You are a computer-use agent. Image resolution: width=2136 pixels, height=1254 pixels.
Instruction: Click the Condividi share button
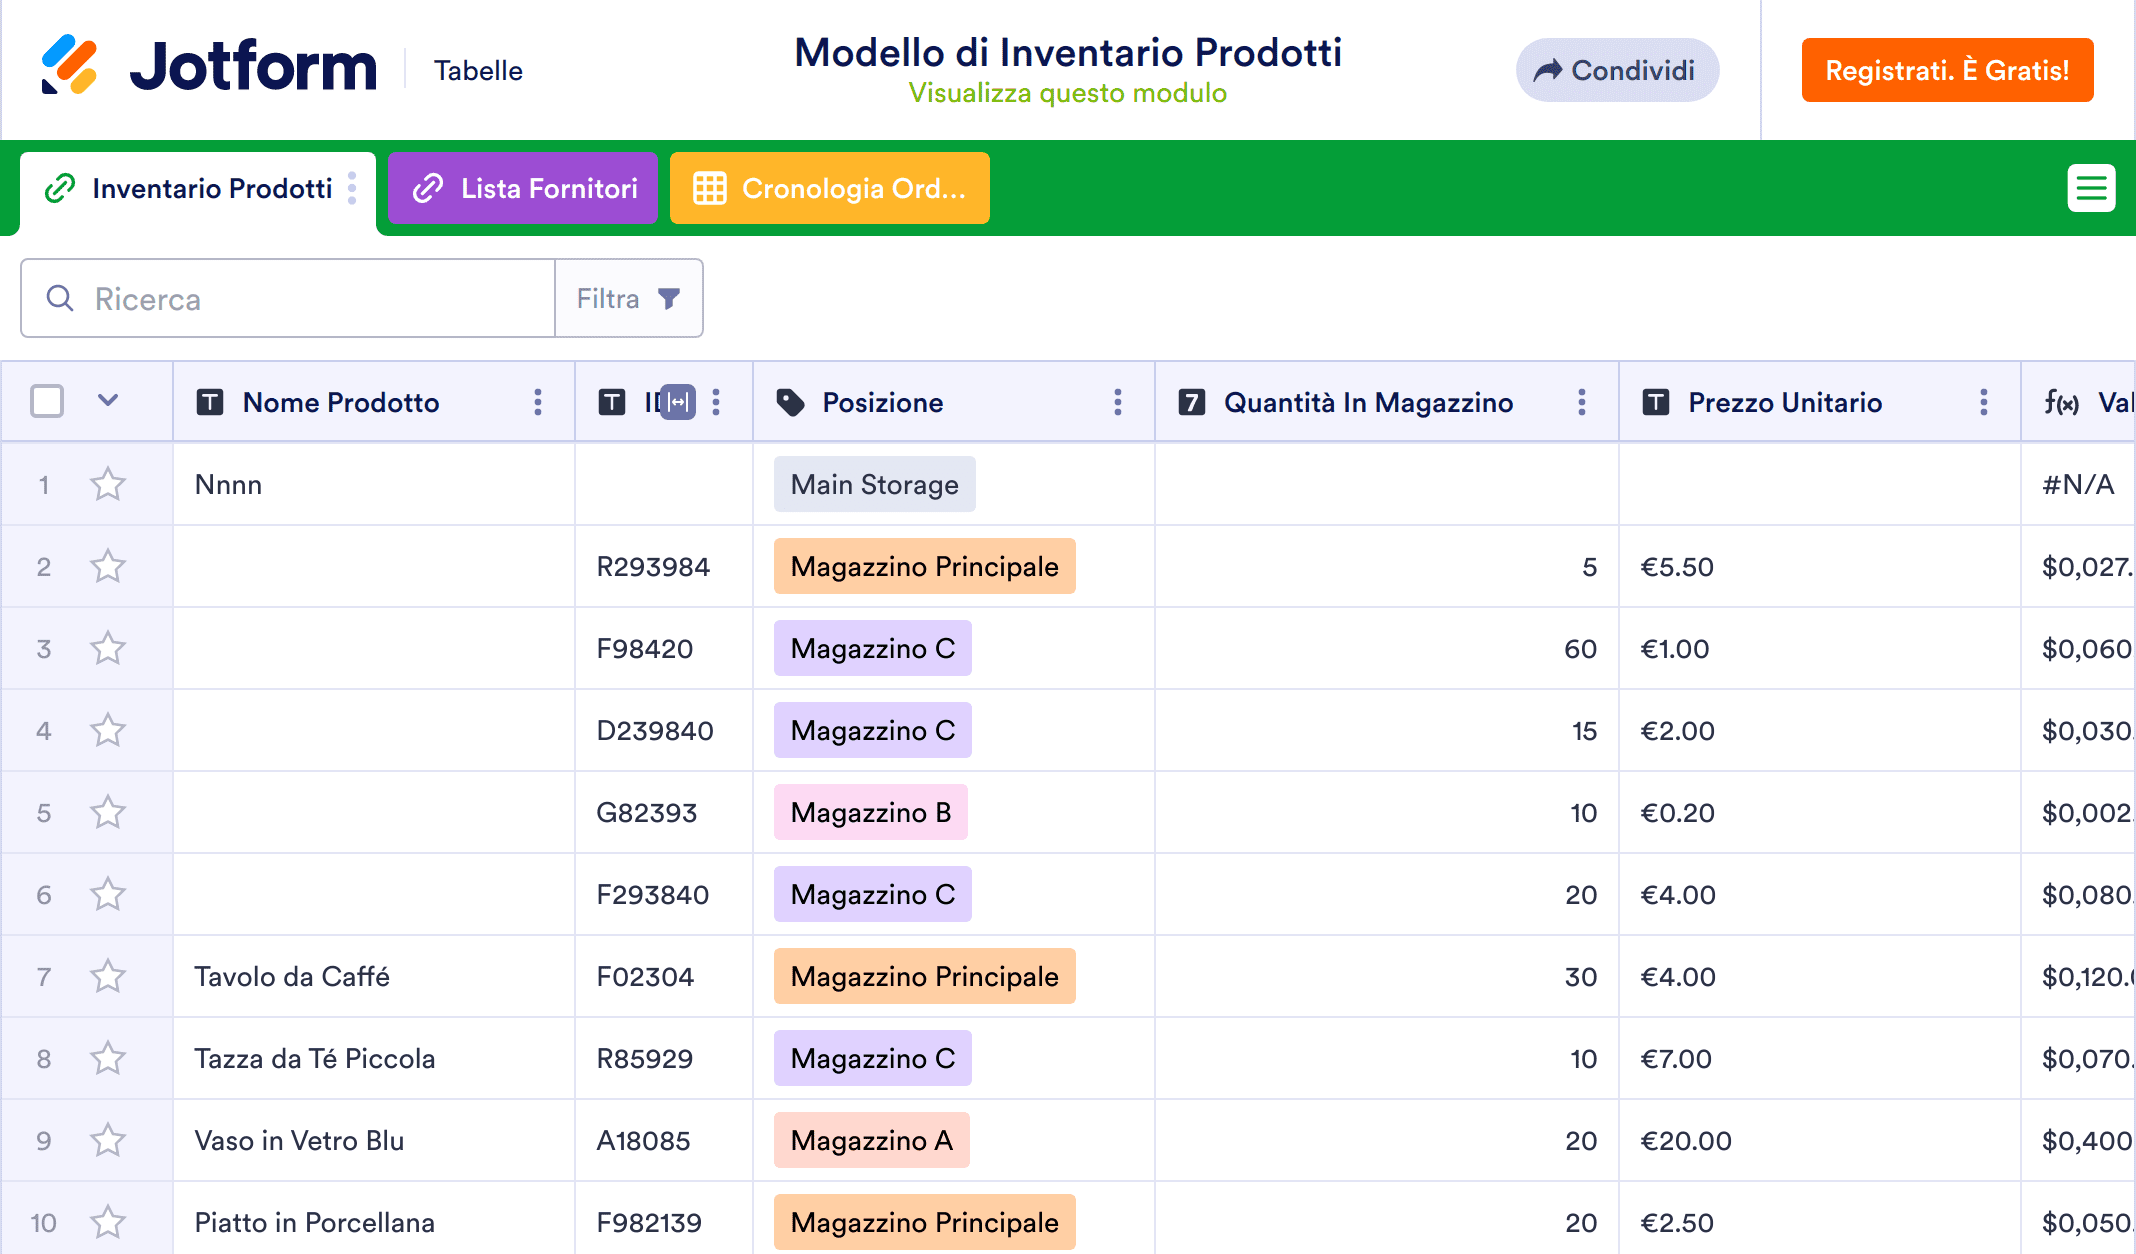(x=1616, y=70)
